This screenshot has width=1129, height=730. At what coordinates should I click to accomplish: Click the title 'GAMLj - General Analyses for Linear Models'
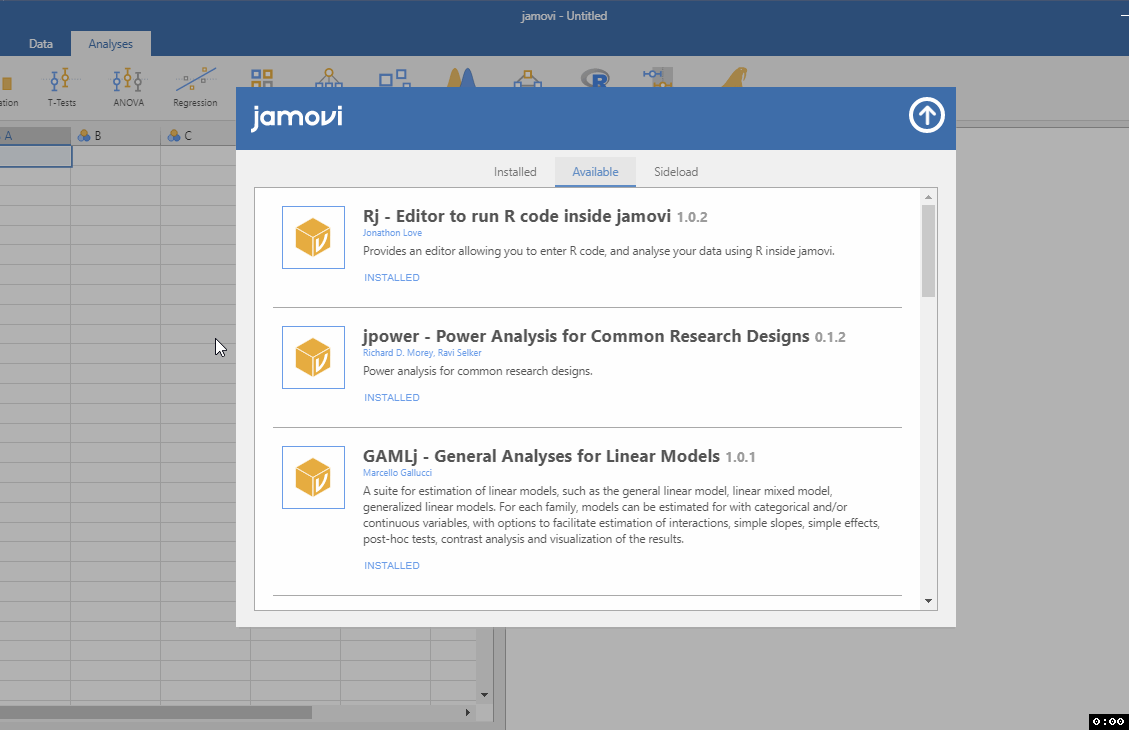pos(541,456)
